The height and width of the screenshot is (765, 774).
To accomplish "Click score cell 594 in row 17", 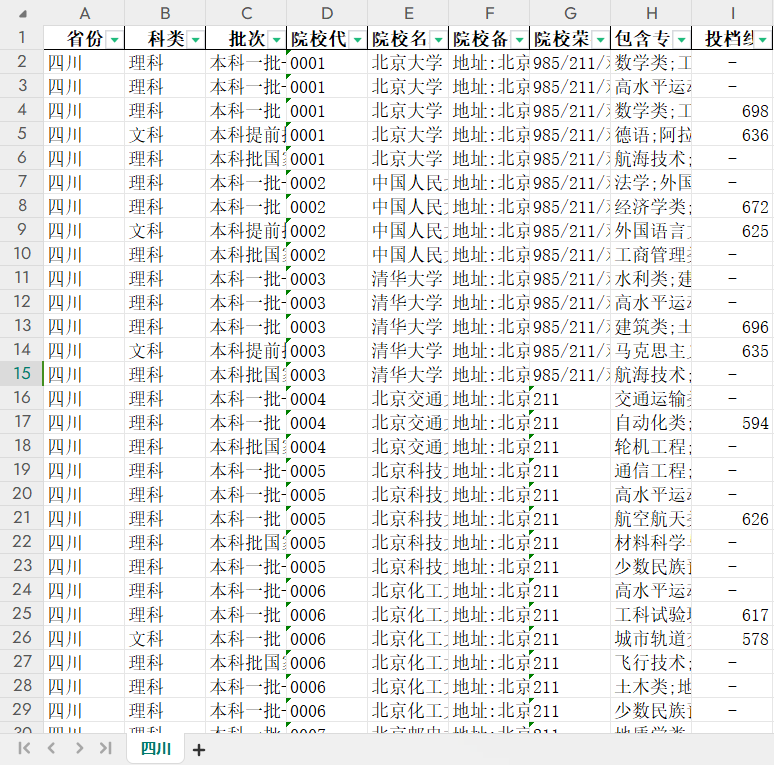I will pyautogui.click(x=733, y=422).
